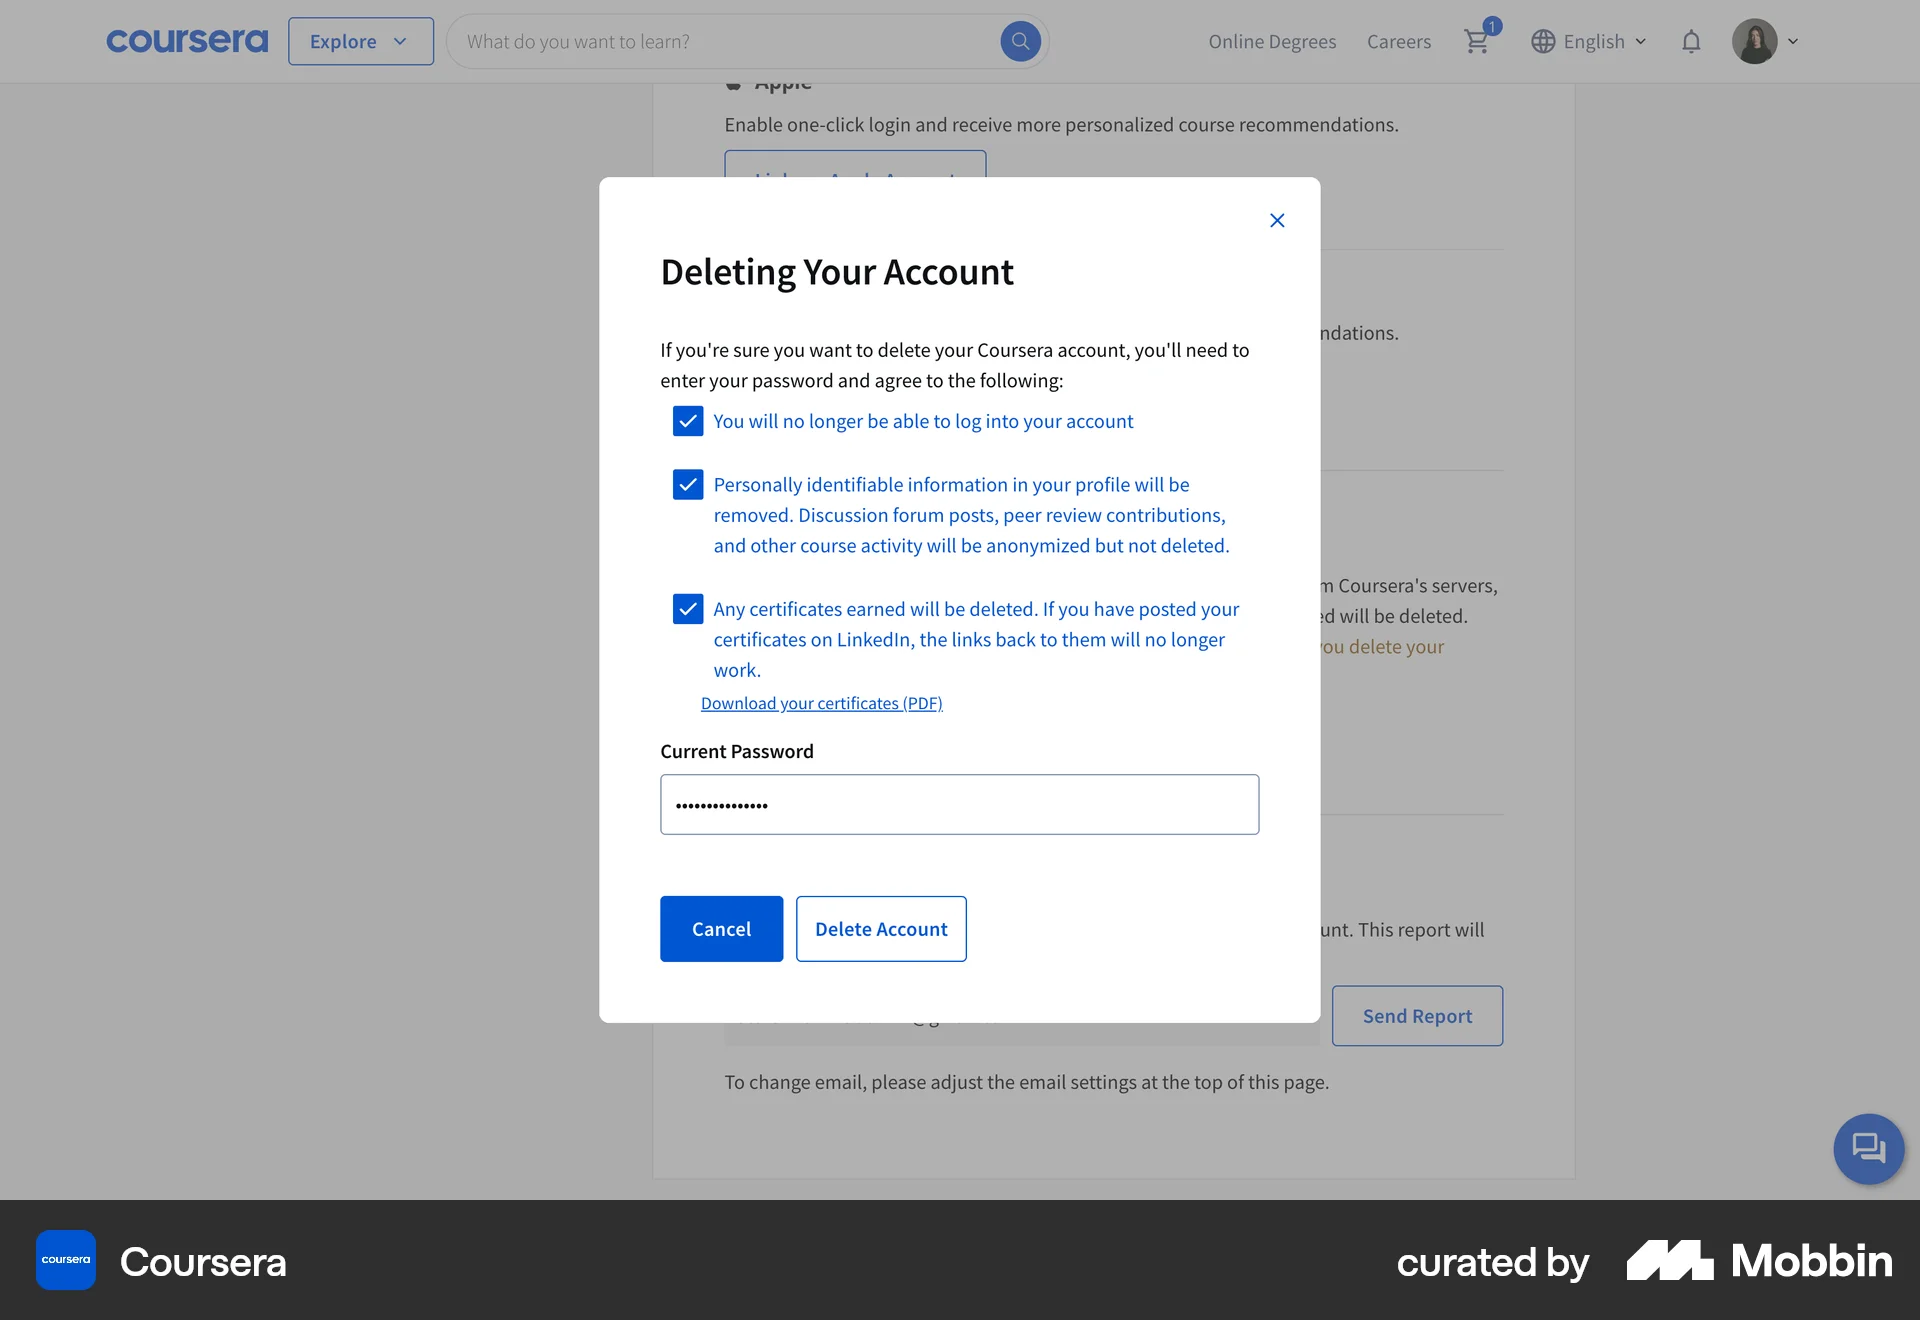This screenshot has height=1320, width=1920.
Task: Open the shopping cart
Action: [1478, 41]
